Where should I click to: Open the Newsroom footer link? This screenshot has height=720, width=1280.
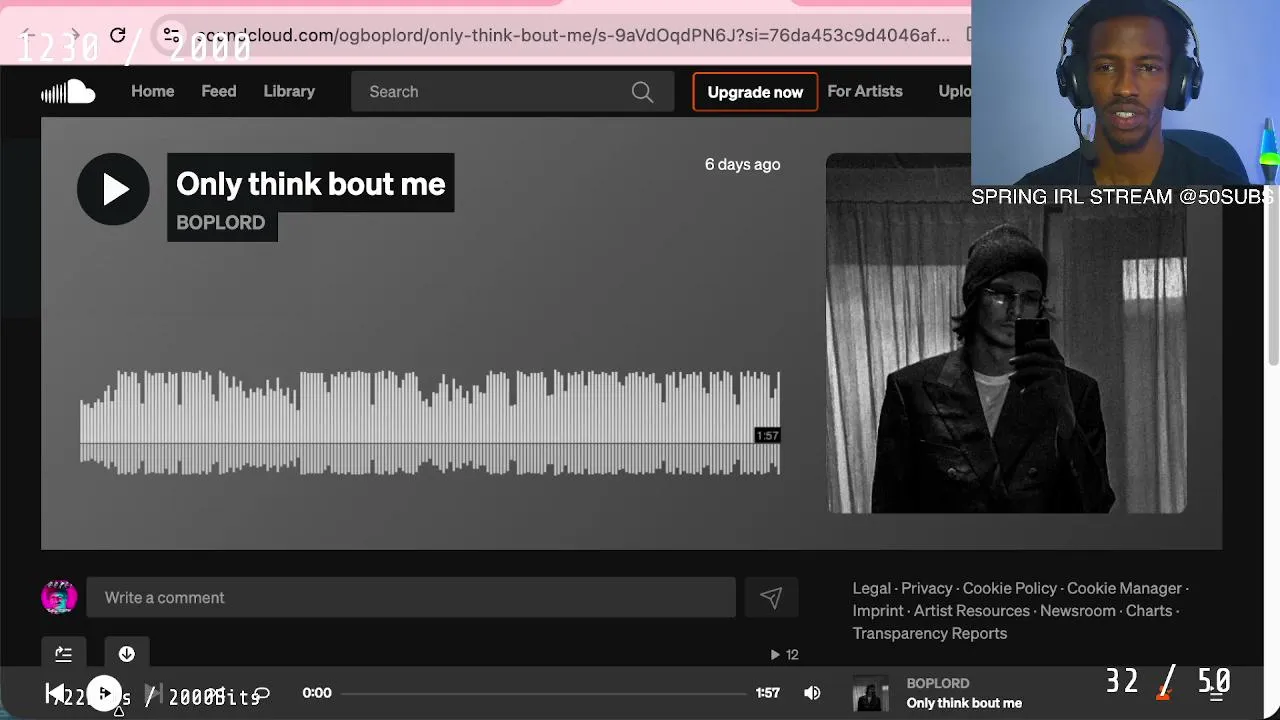coord(1078,611)
